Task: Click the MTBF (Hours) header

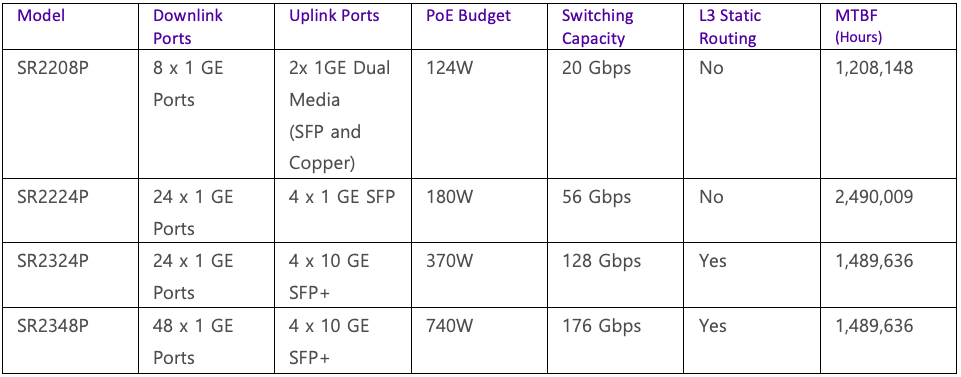Action: [x=860, y=26]
